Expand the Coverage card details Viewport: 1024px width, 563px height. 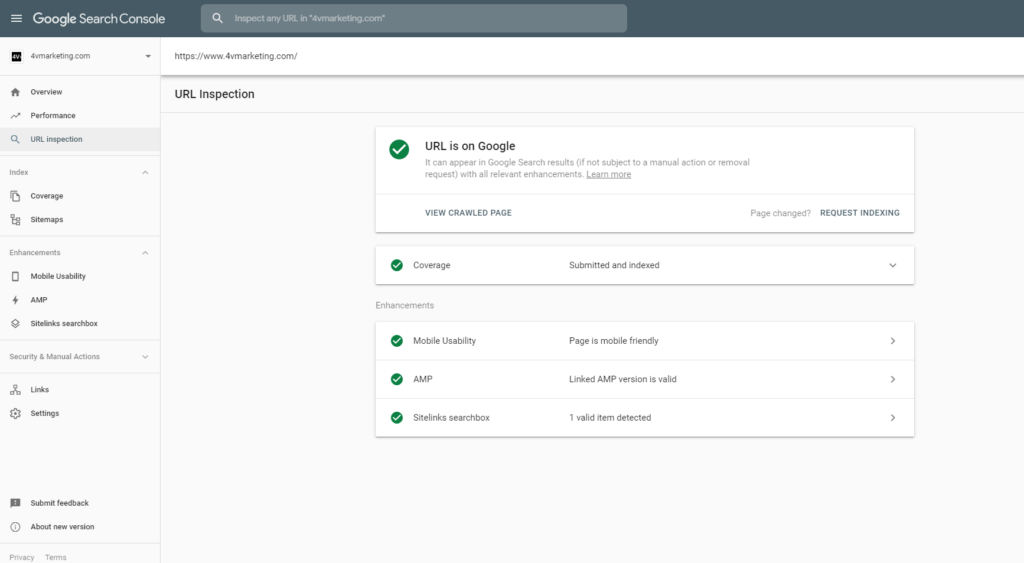(x=892, y=265)
